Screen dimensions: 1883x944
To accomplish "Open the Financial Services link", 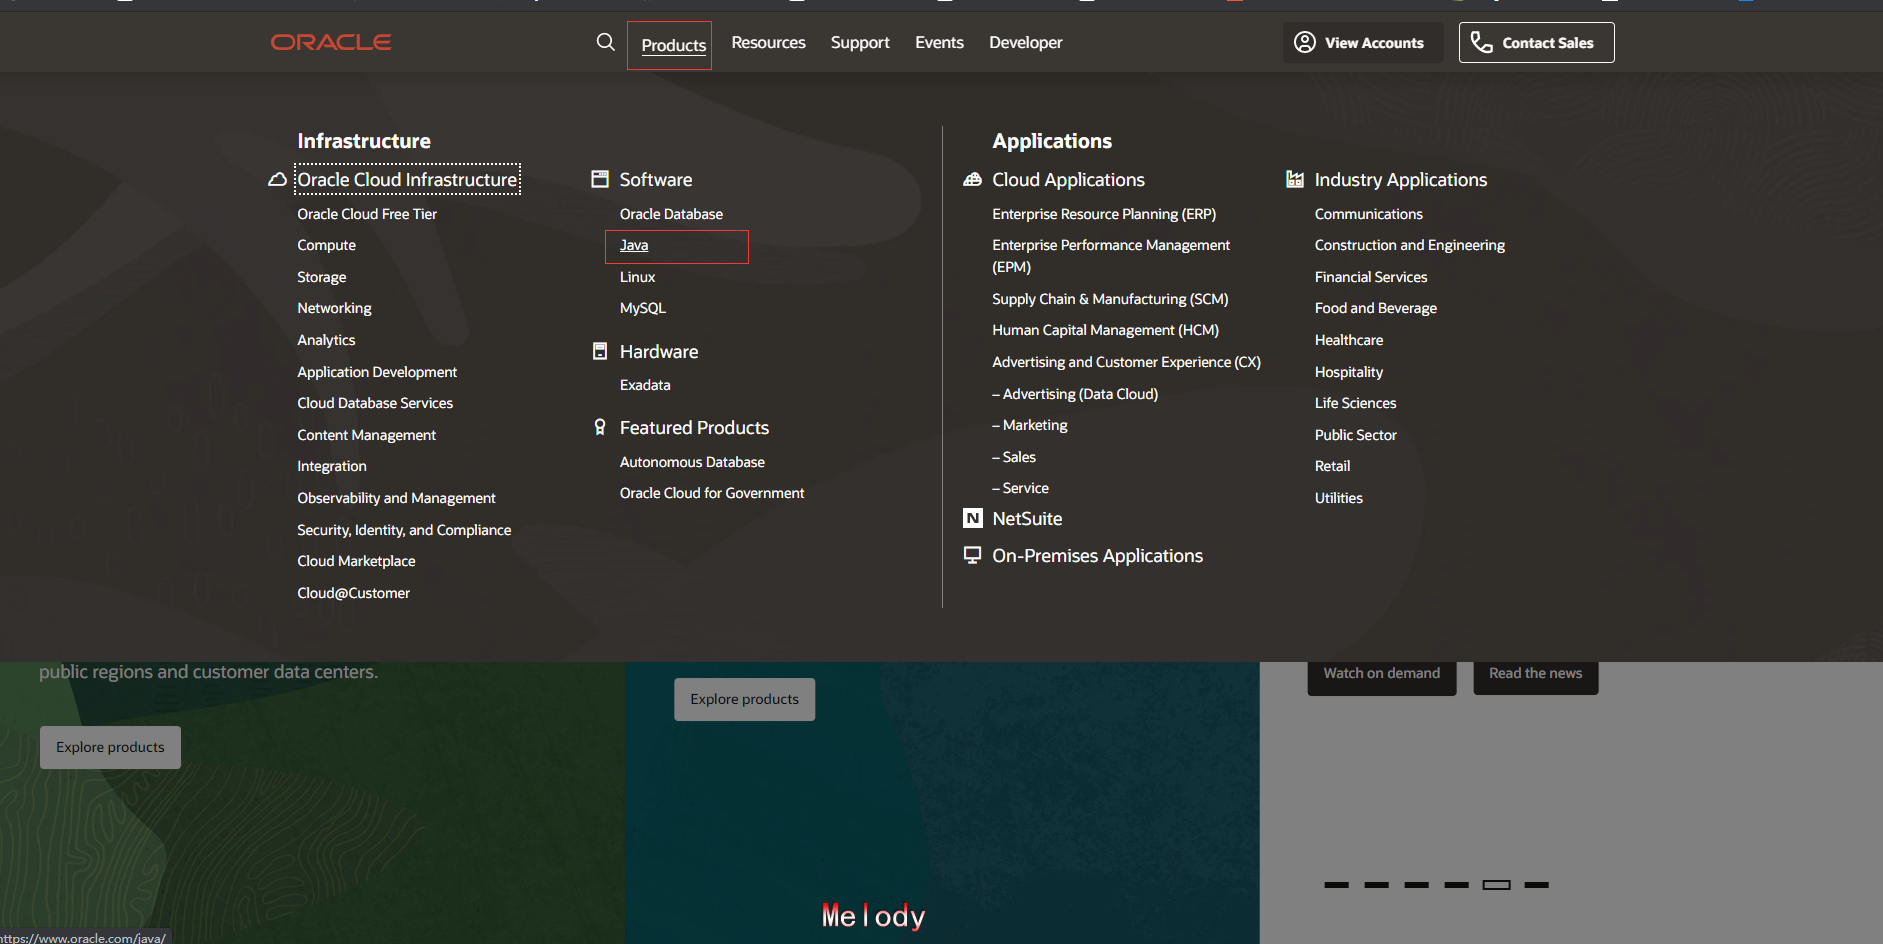I will click(1371, 277).
